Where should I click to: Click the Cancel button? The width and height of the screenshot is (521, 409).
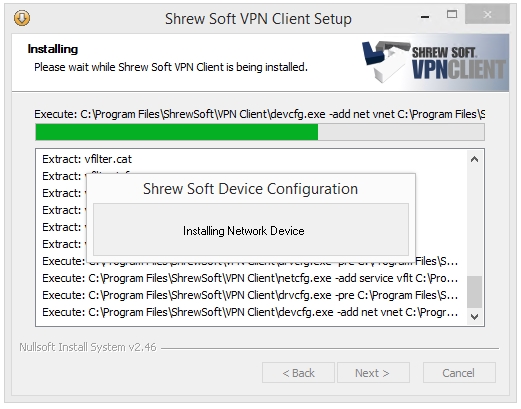459,373
